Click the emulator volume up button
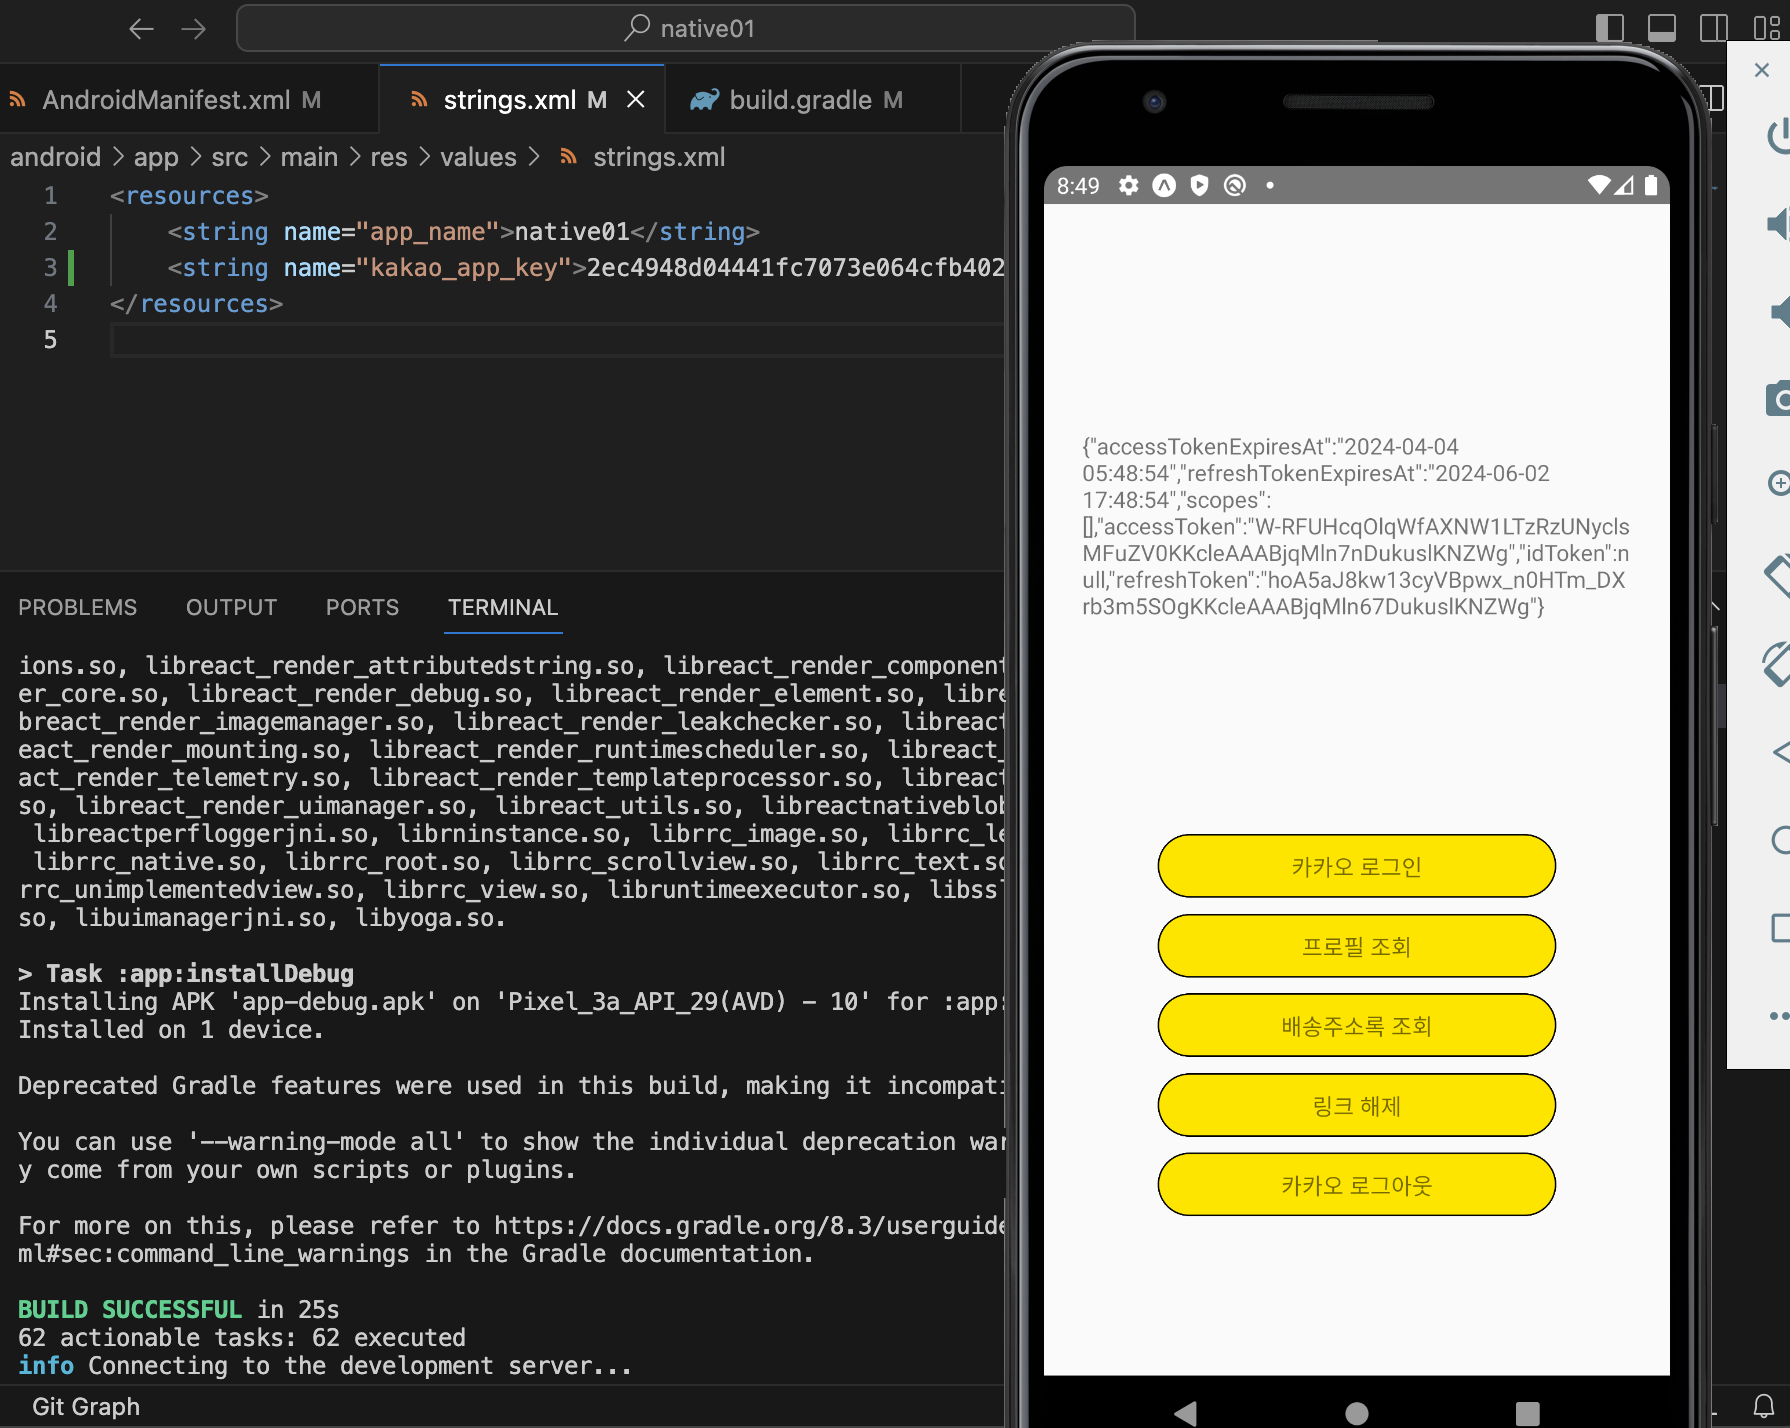The image size is (1790, 1428). pos(1778,223)
